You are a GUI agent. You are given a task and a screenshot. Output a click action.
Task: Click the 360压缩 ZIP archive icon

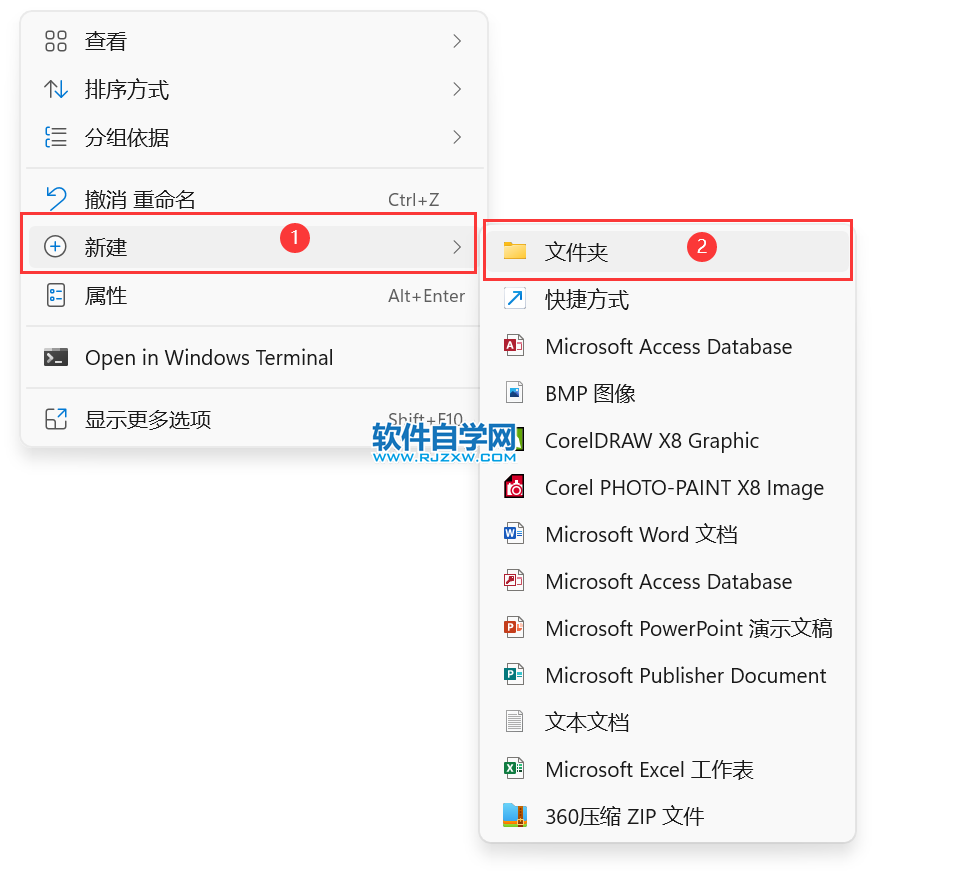point(515,815)
